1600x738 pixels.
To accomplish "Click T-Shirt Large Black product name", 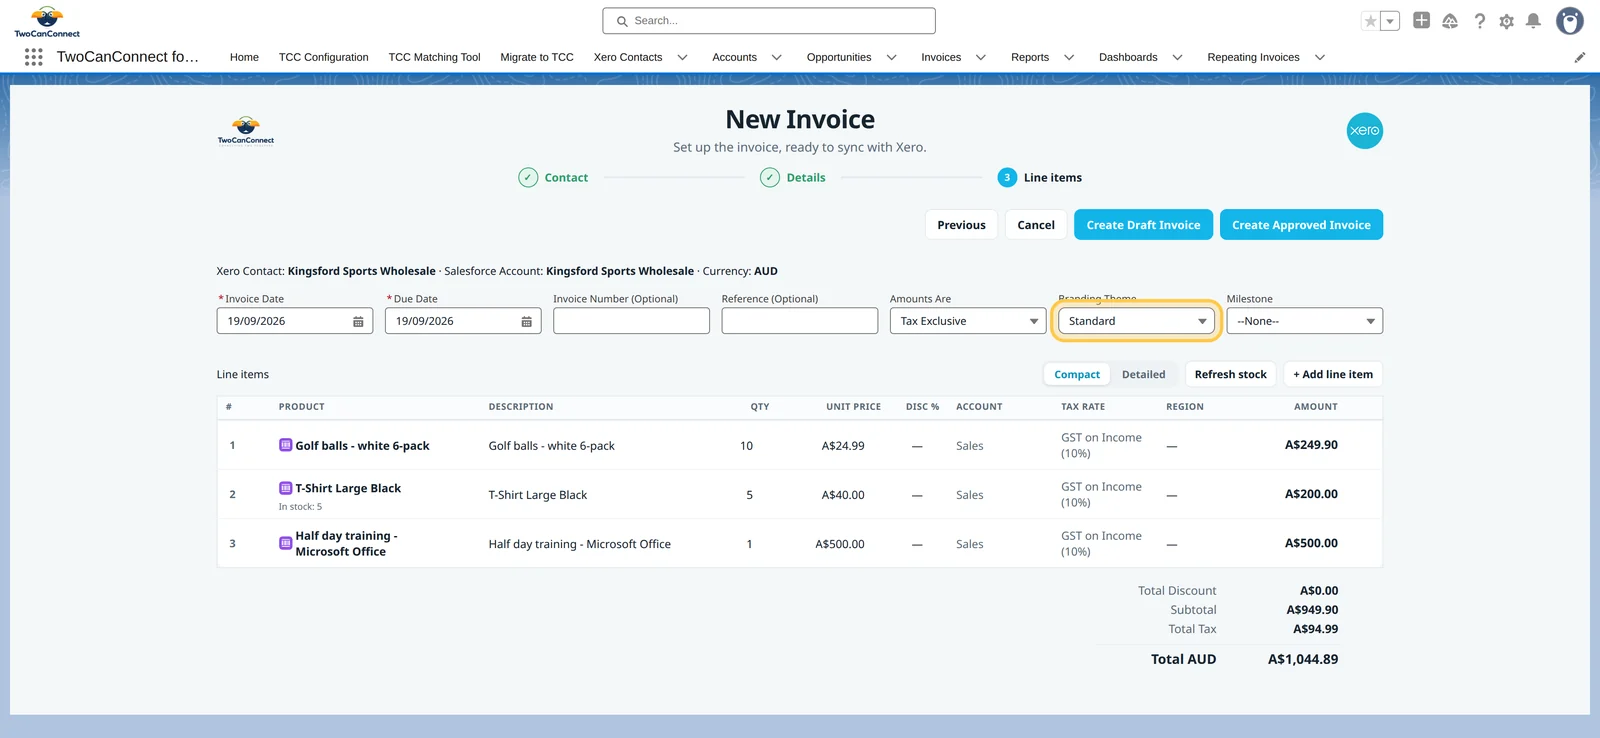I will coord(348,488).
